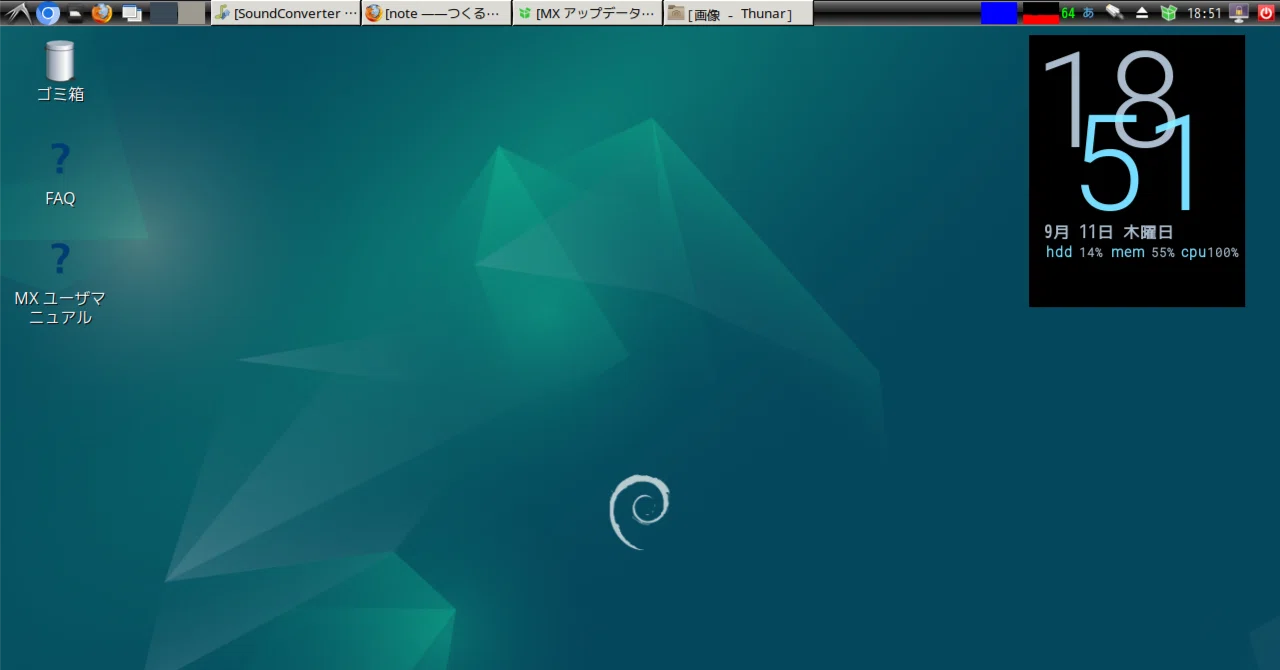Screen dimensions: 1280x670
Task: Click the network plug tray icon
Action: click(1115, 13)
